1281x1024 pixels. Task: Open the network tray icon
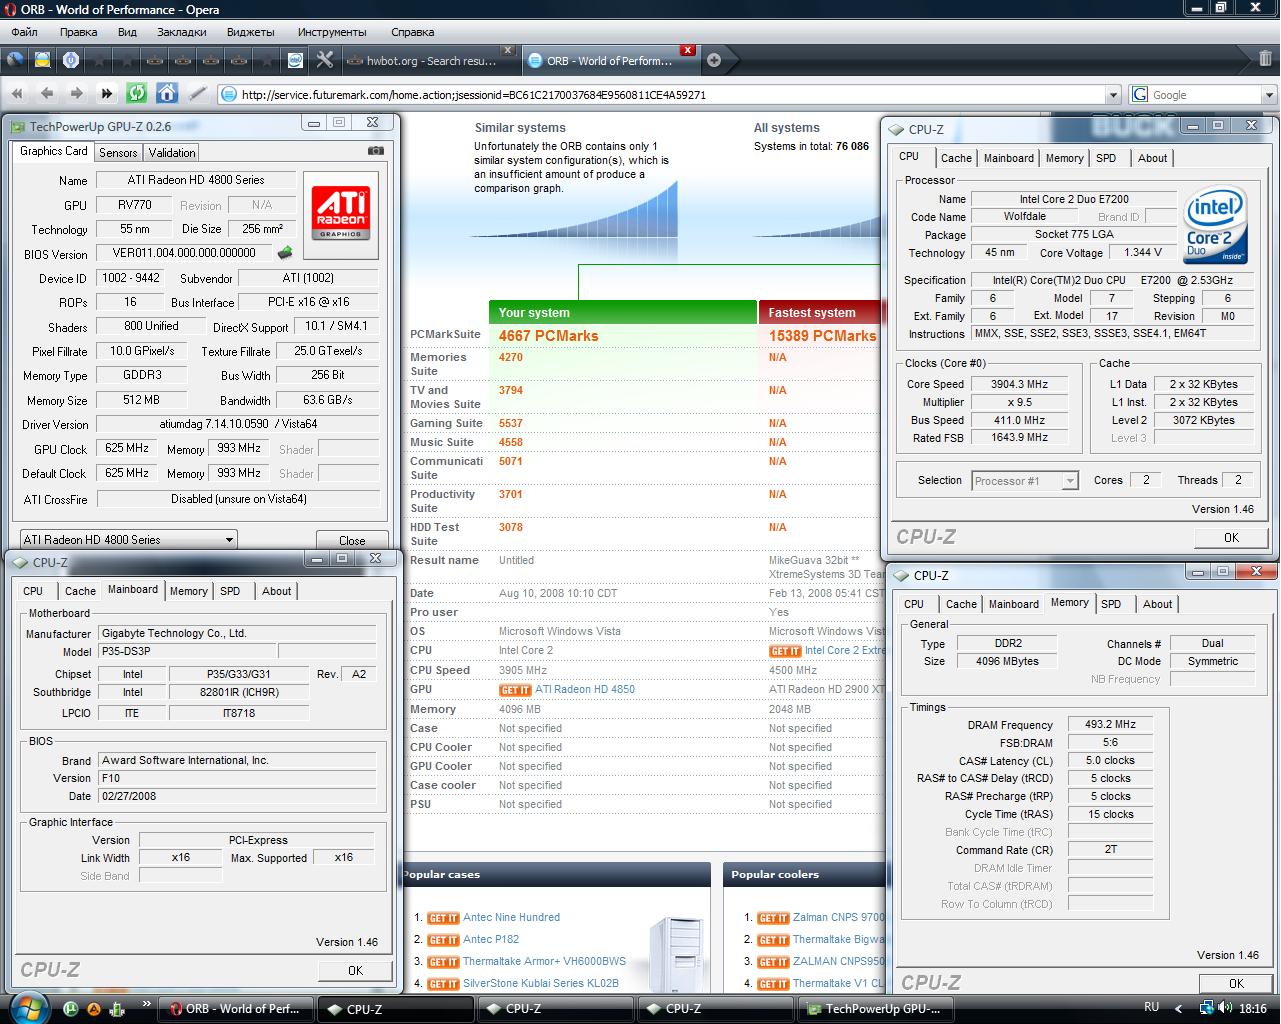pyautogui.click(x=1207, y=1008)
